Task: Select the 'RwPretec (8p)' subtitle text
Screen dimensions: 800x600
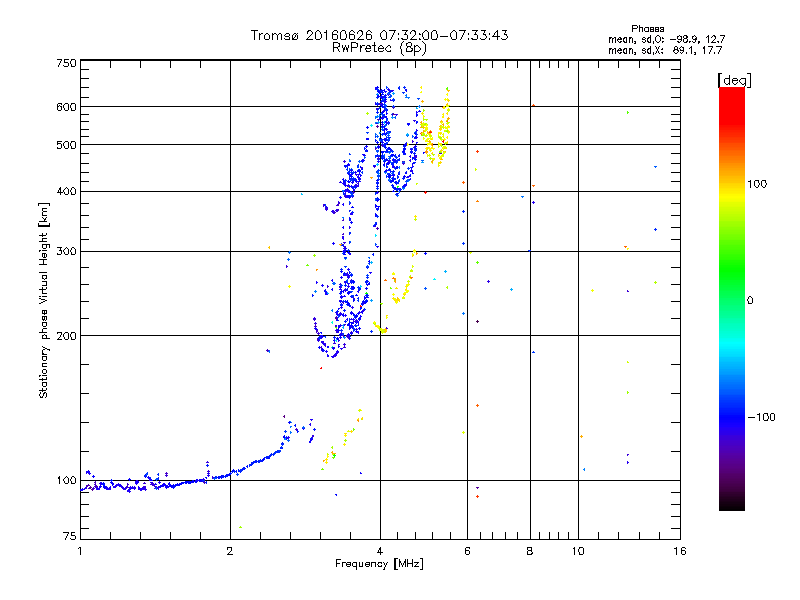Action: 379,48
